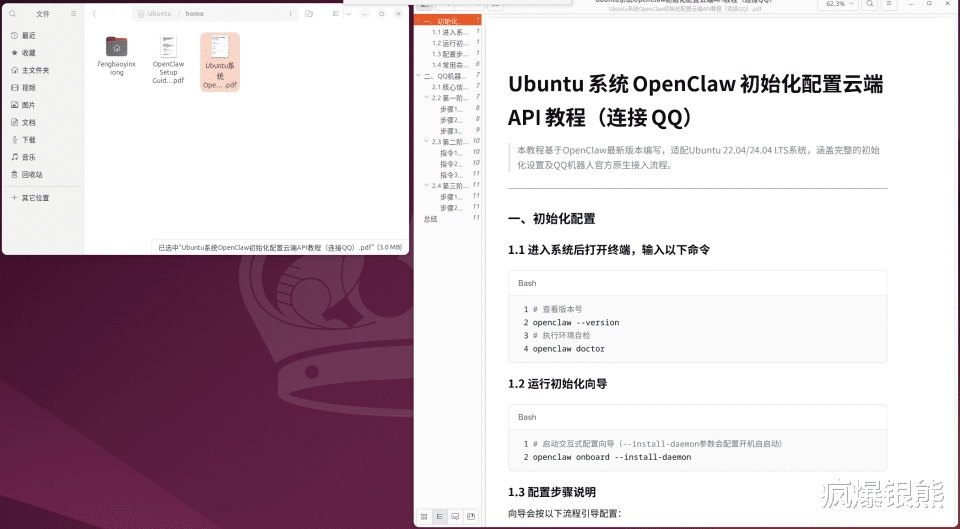This screenshot has height=529, width=960.
Task: Jump to outline entry 1.2 运行初
Action: point(450,43)
